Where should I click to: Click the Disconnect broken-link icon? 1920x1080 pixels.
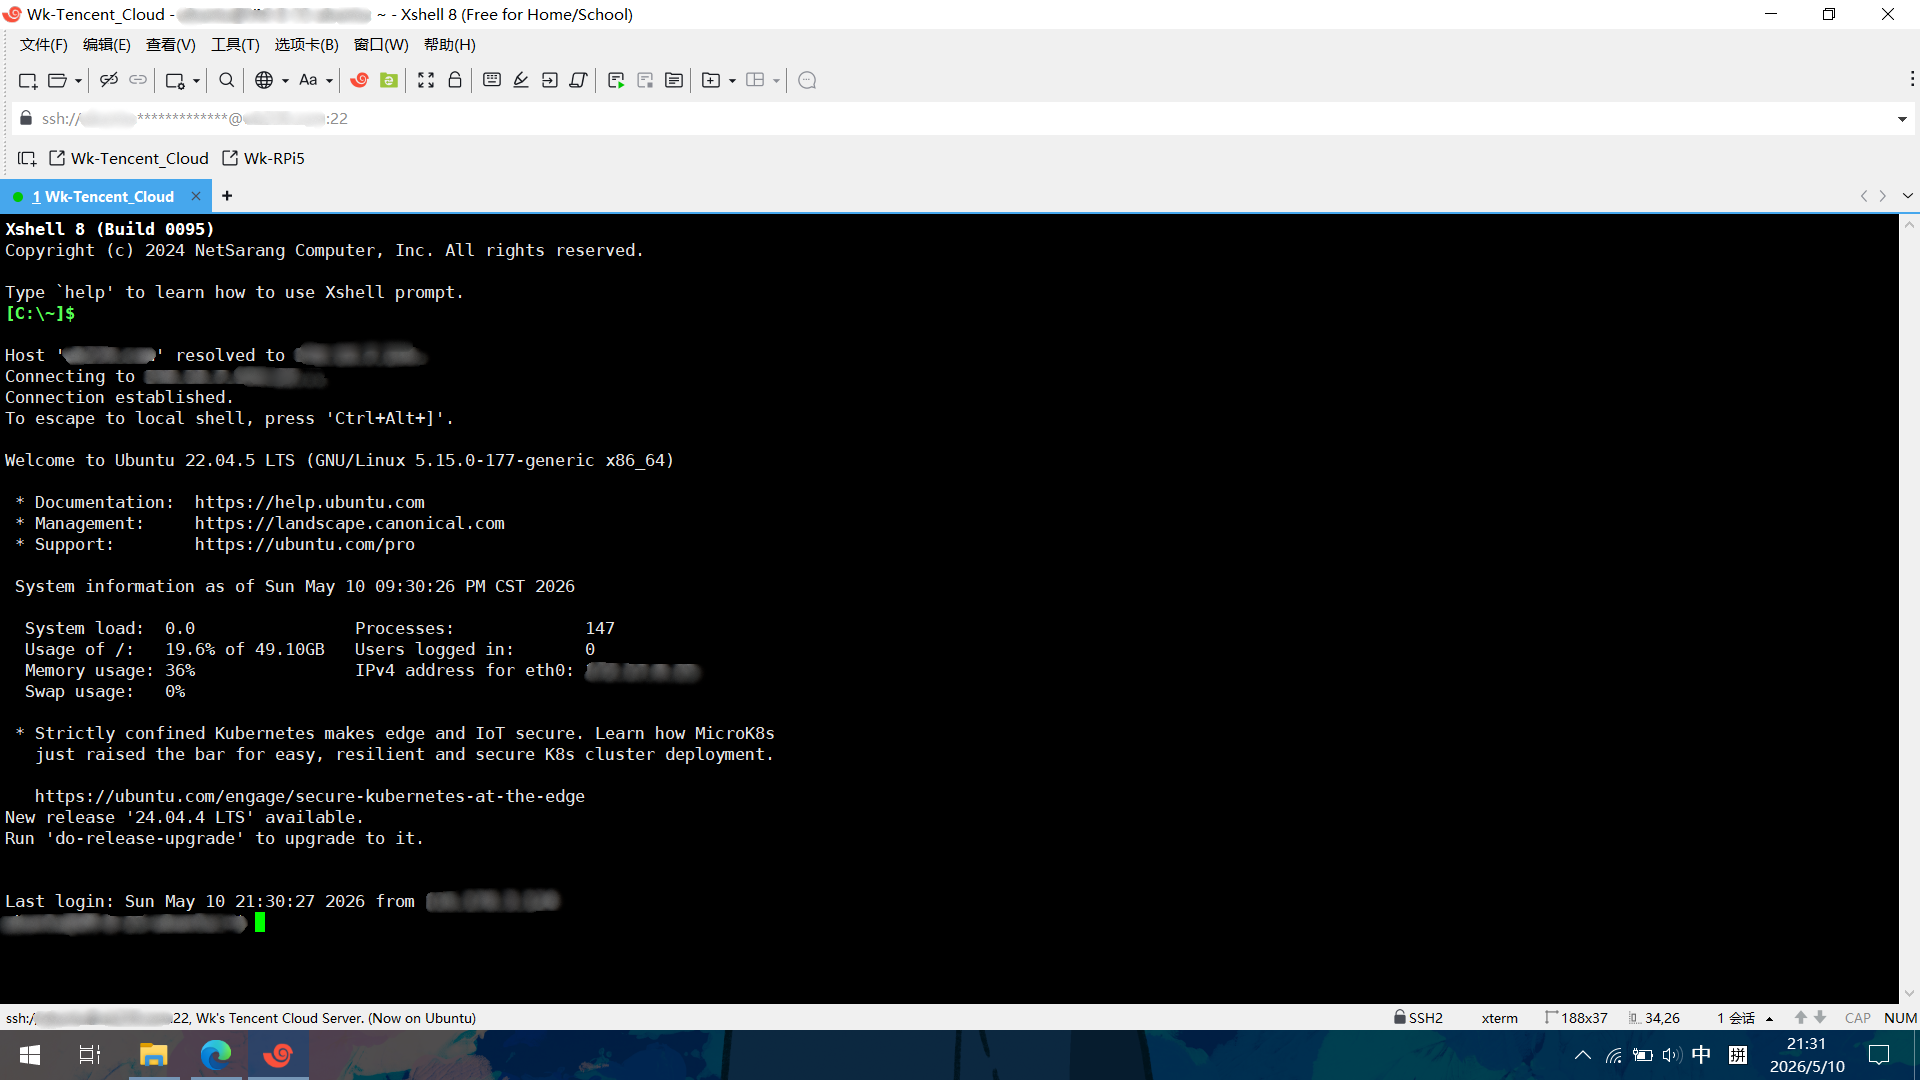(109, 80)
